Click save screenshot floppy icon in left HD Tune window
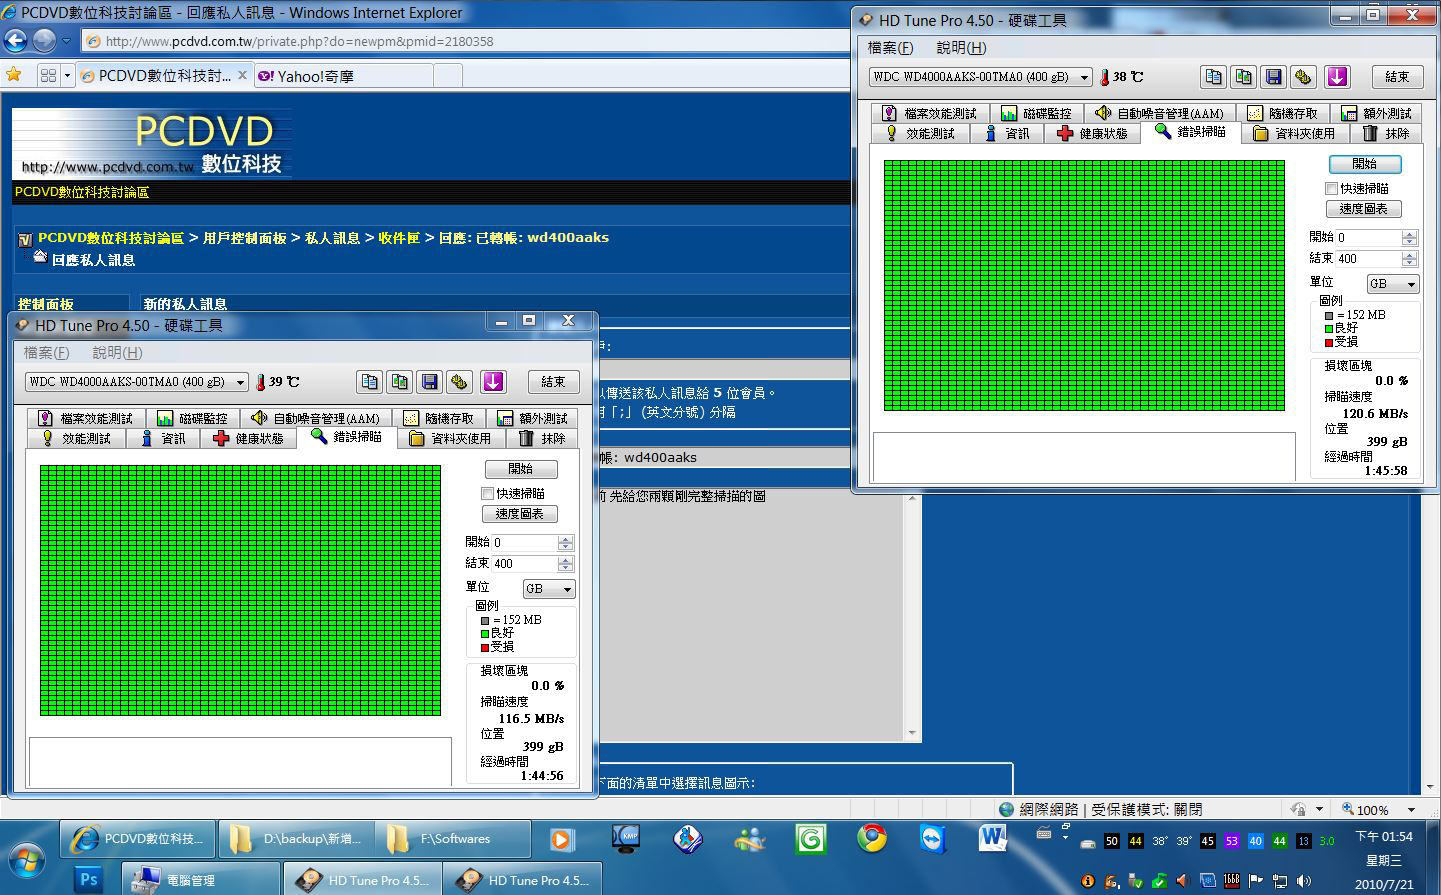 click(430, 382)
